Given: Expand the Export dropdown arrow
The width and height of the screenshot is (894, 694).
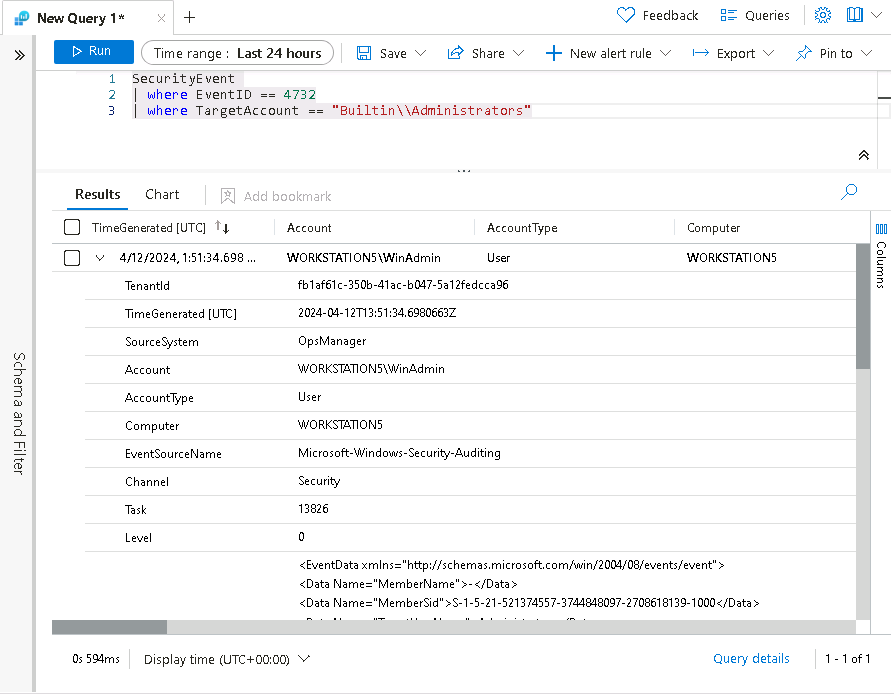Looking at the screenshot, I should [x=769, y=53].
